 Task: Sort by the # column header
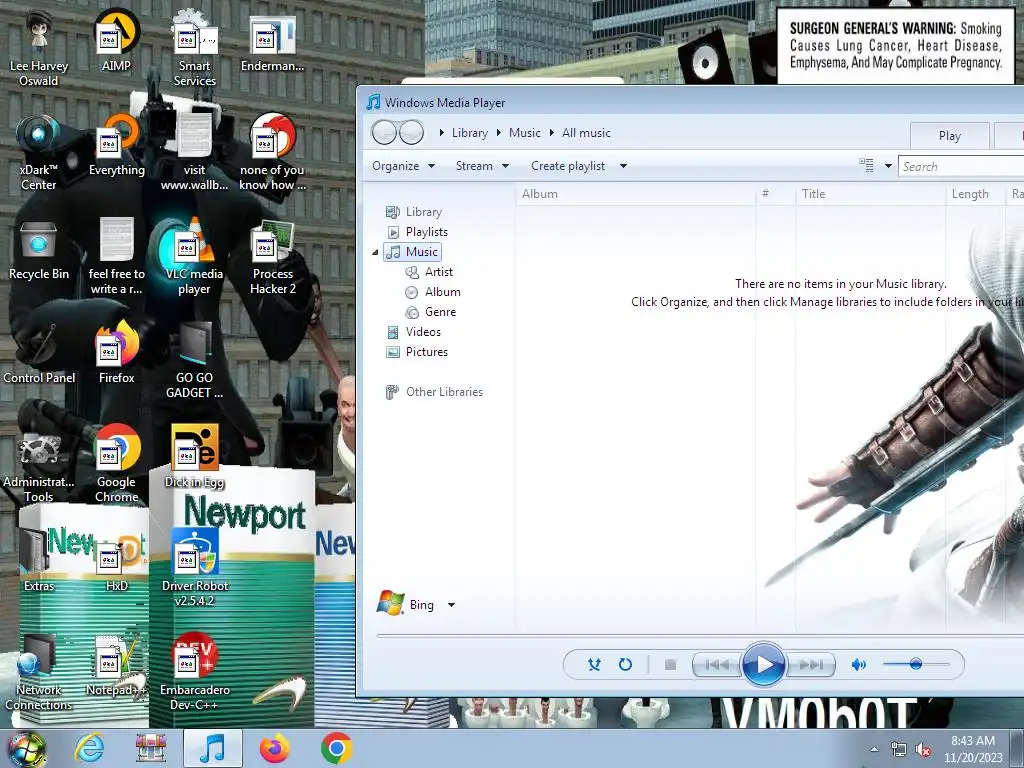[776, 194]
